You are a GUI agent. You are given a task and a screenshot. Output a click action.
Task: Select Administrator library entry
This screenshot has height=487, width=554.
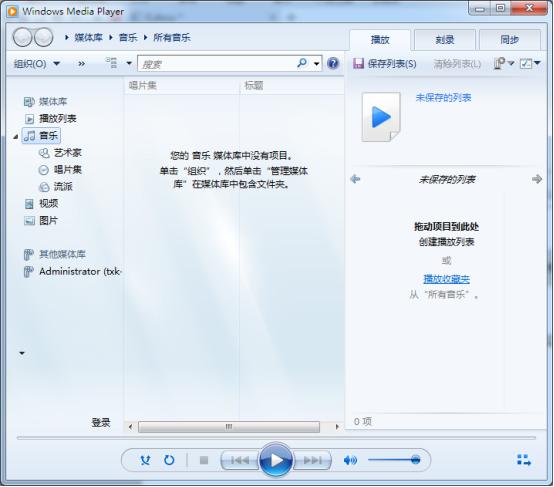72,271
